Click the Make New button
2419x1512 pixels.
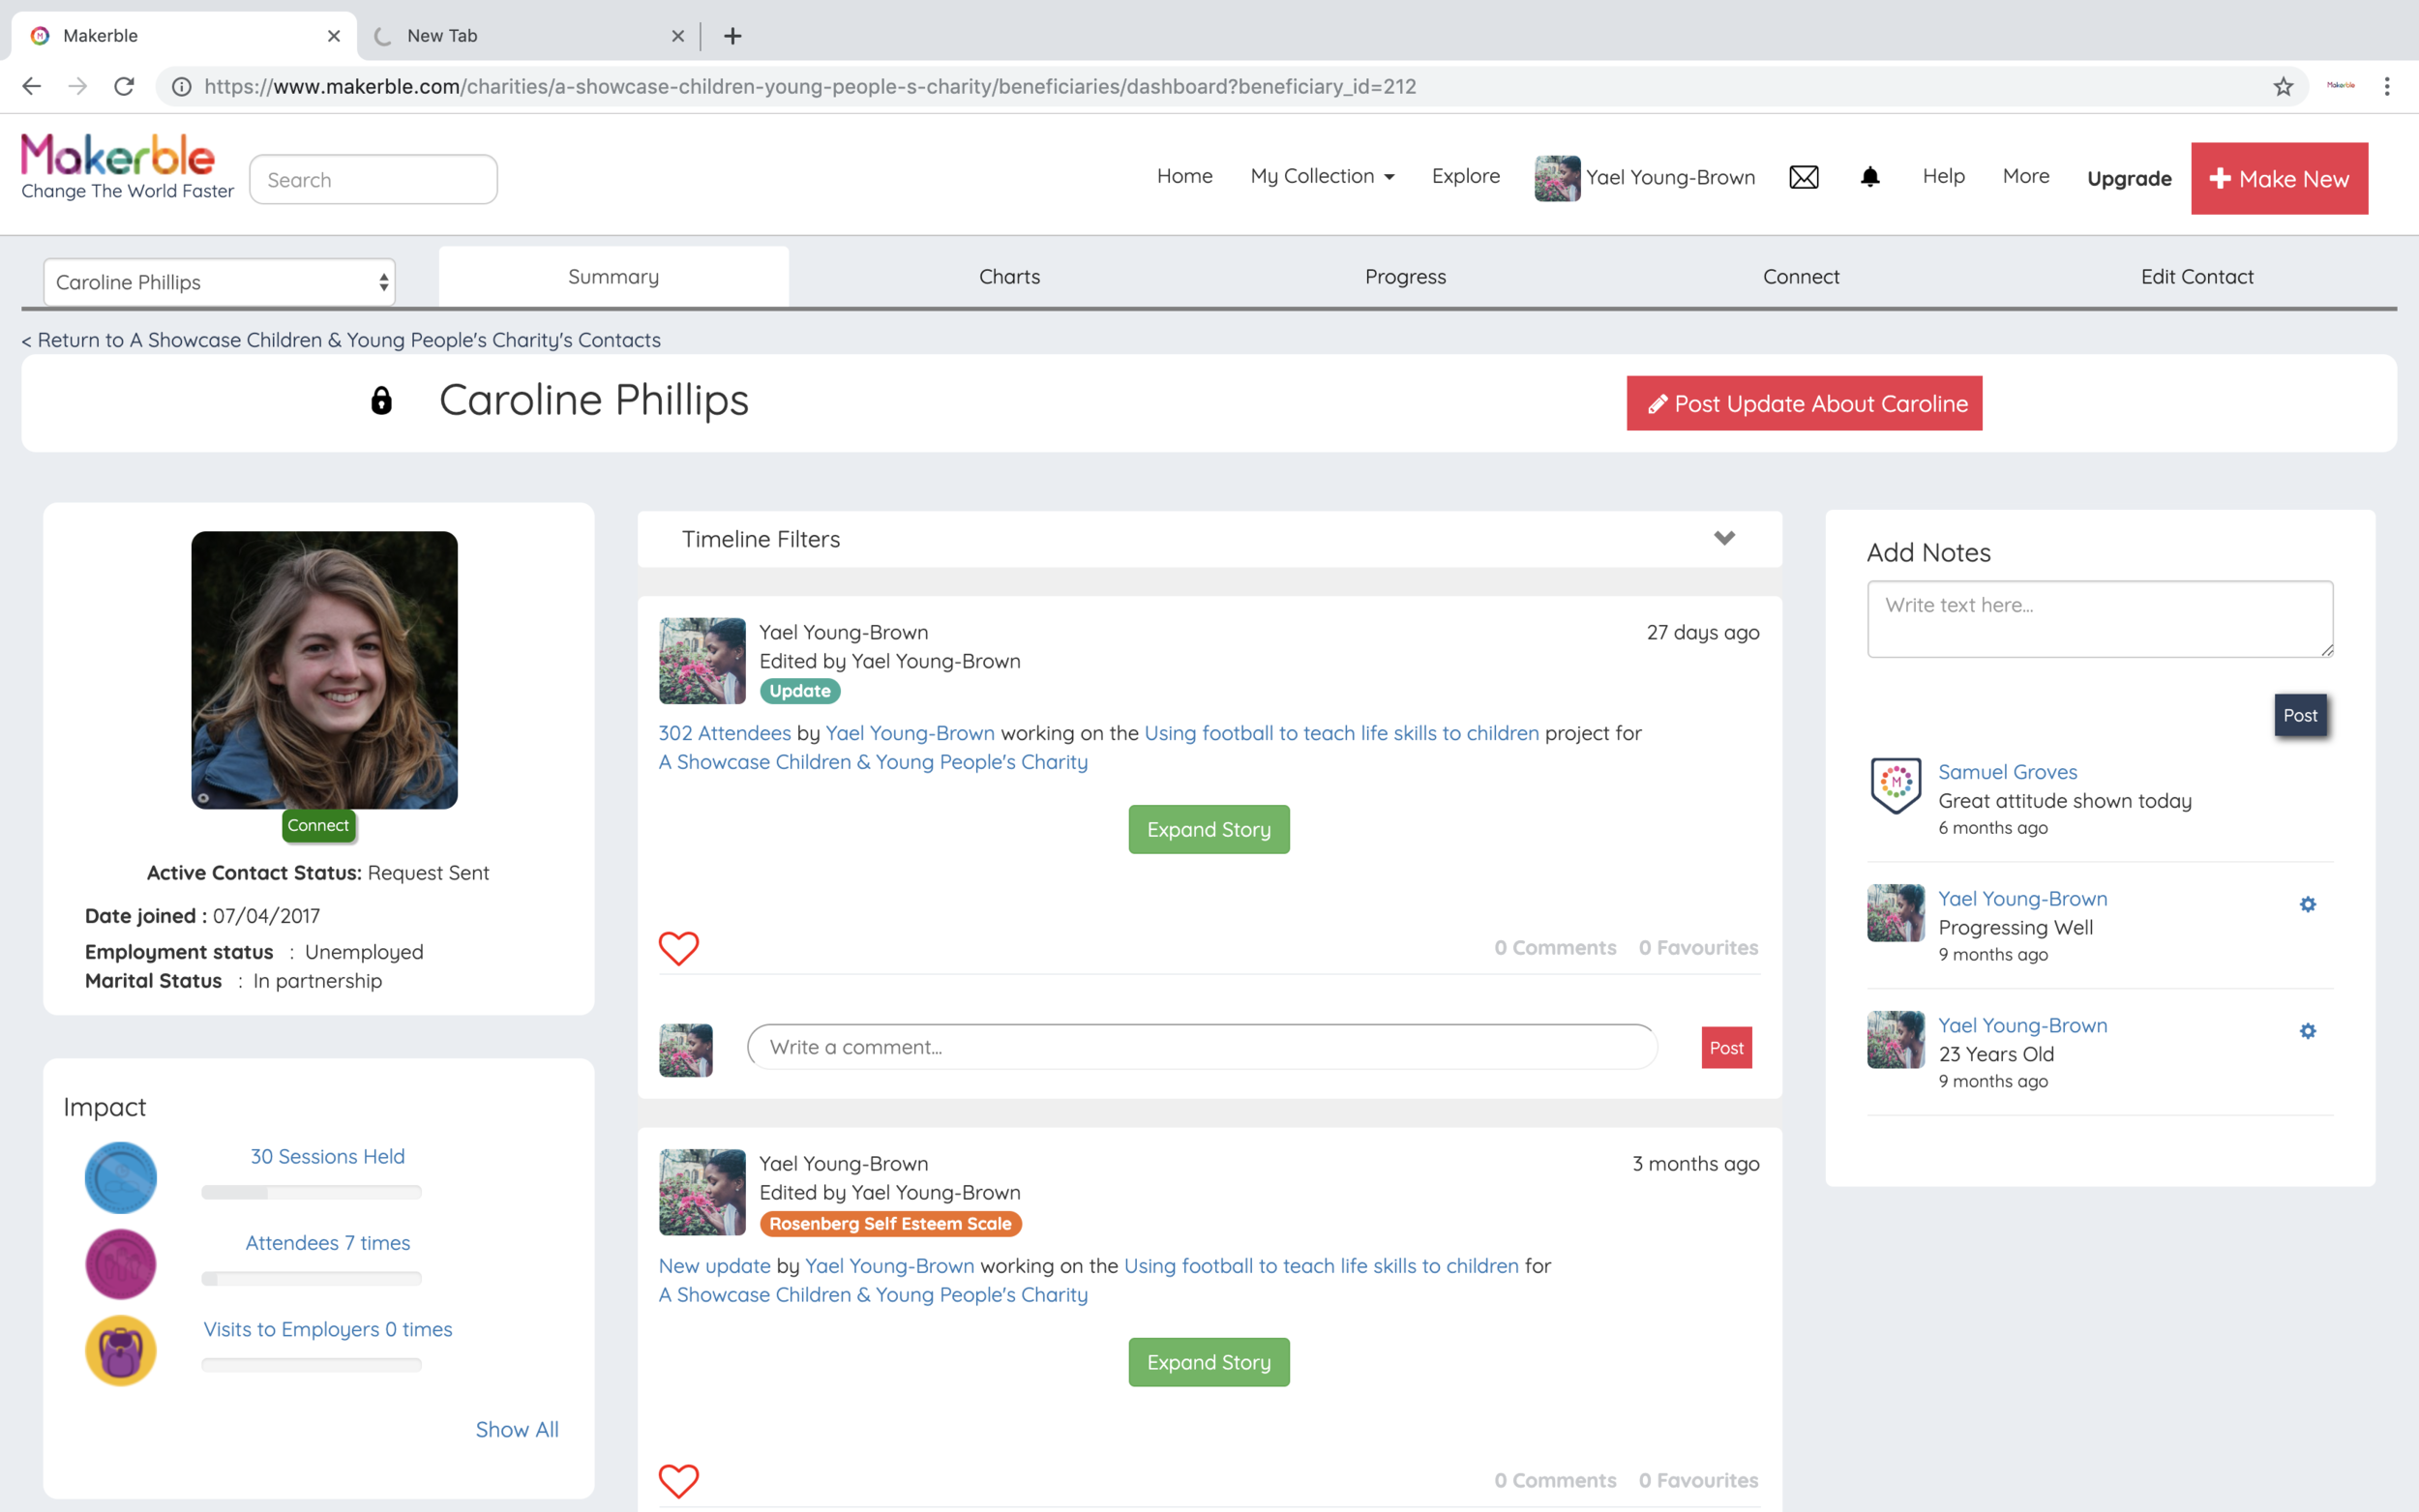(2279, 178)
